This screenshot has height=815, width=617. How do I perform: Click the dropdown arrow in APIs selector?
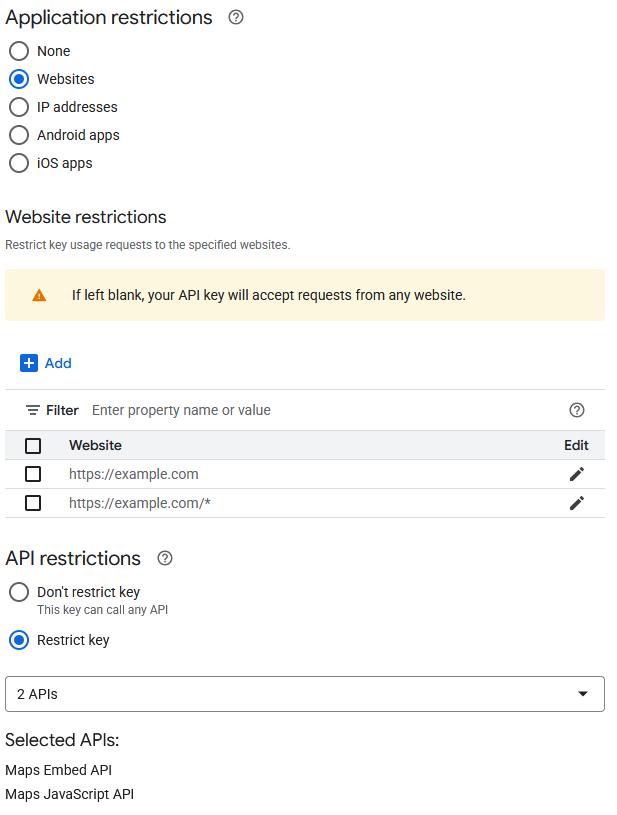583,694
